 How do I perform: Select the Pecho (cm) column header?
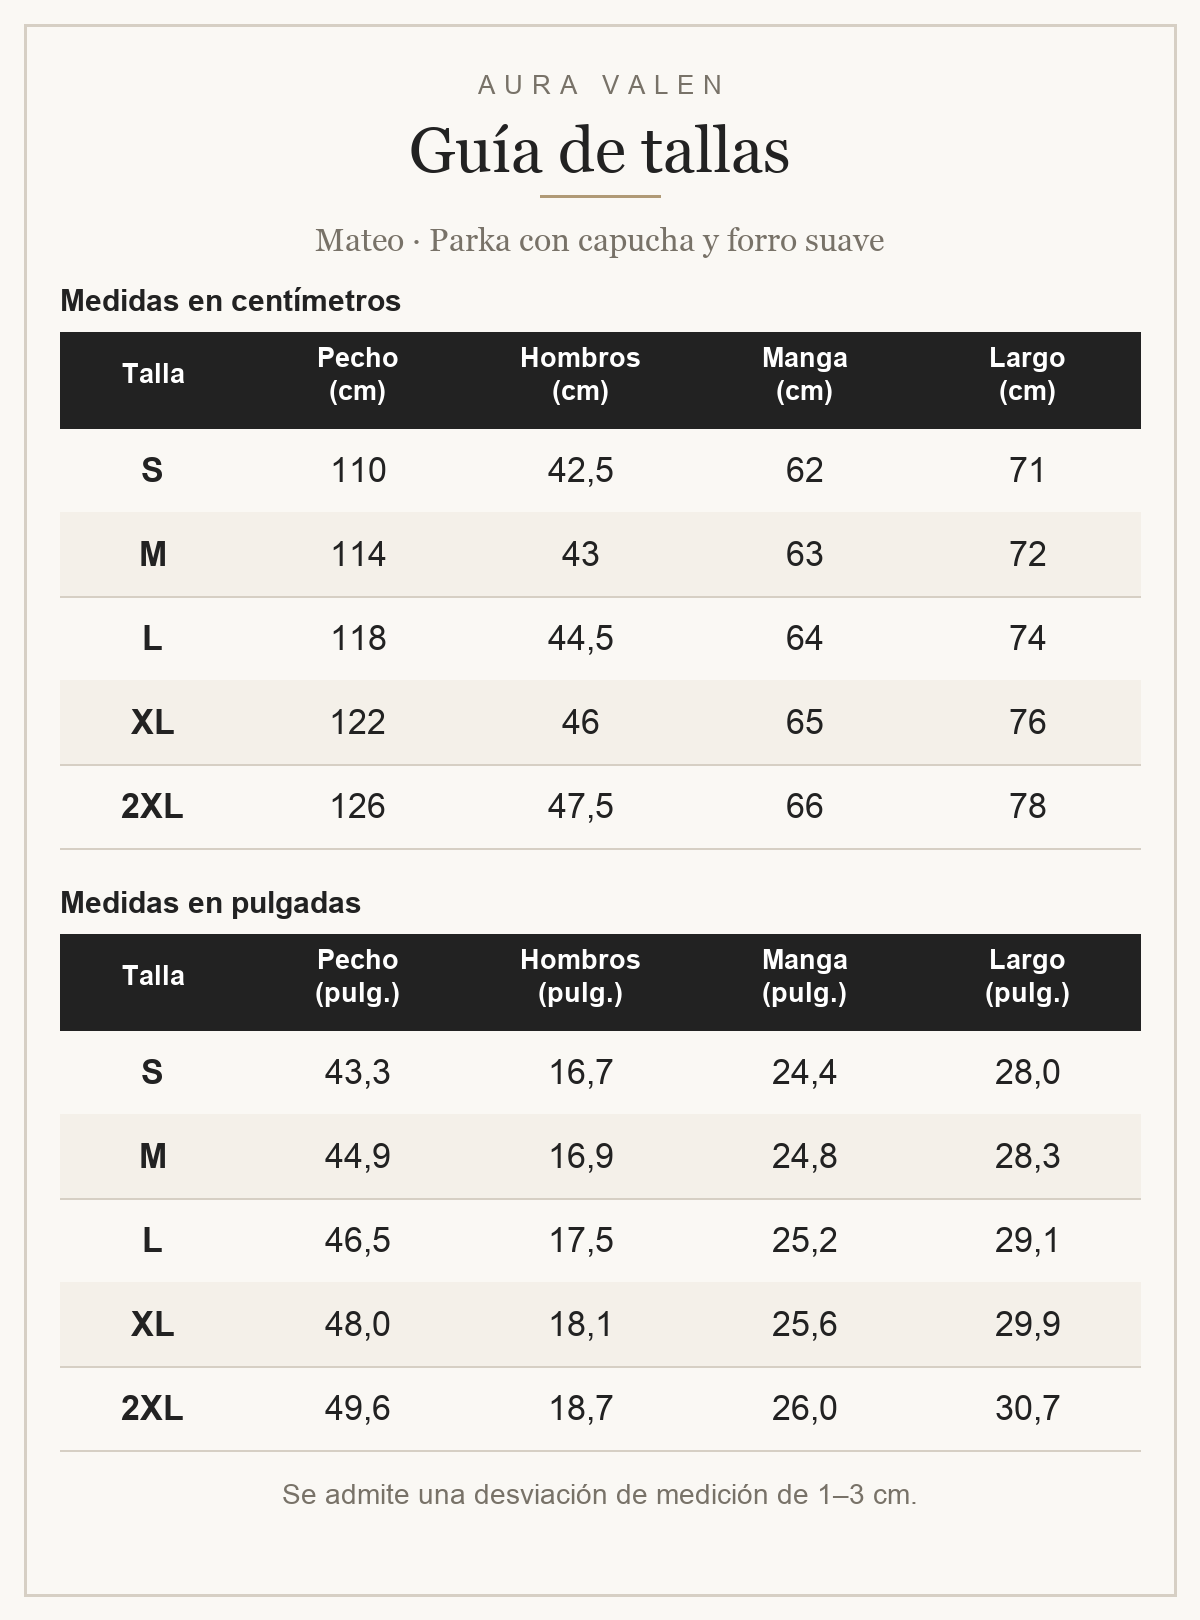click(358, 374)
